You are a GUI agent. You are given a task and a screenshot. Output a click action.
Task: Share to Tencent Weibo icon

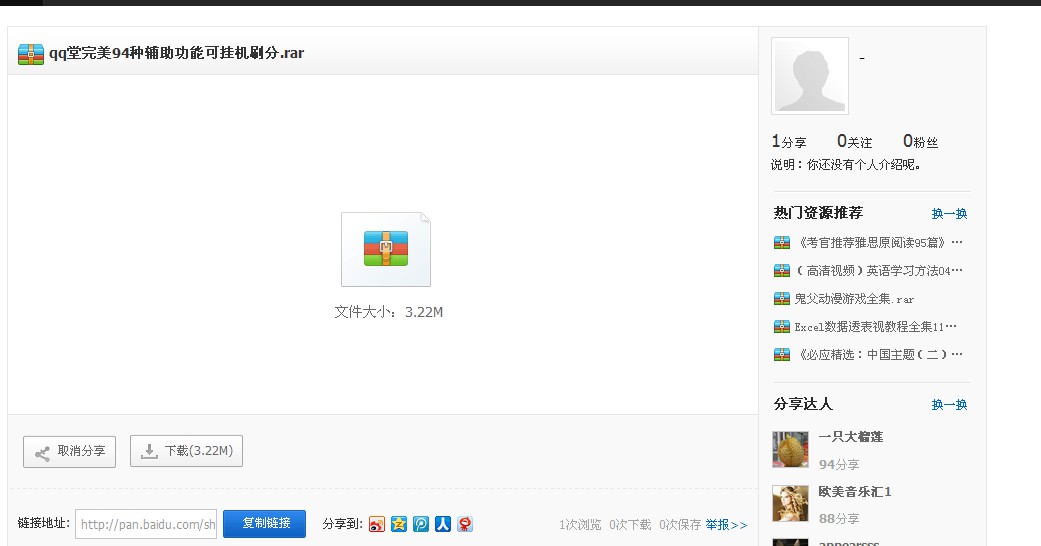click(x=421, y=524)
